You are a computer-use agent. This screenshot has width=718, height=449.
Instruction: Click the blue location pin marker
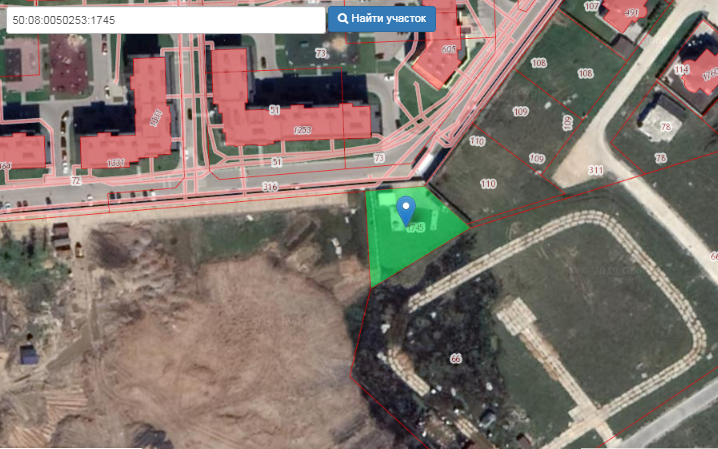coord(406,211)
